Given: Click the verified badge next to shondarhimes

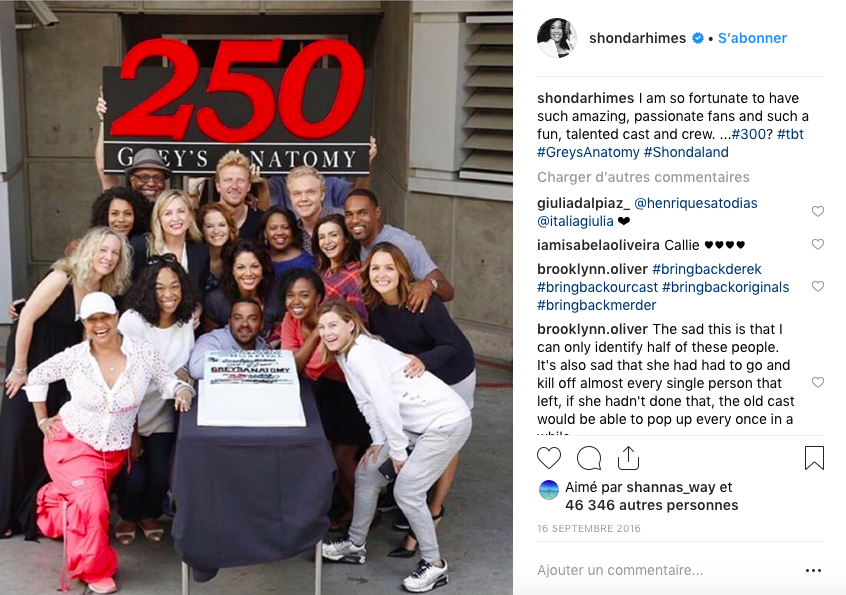Looking at the screenshot, I should [x=698, y=38].
